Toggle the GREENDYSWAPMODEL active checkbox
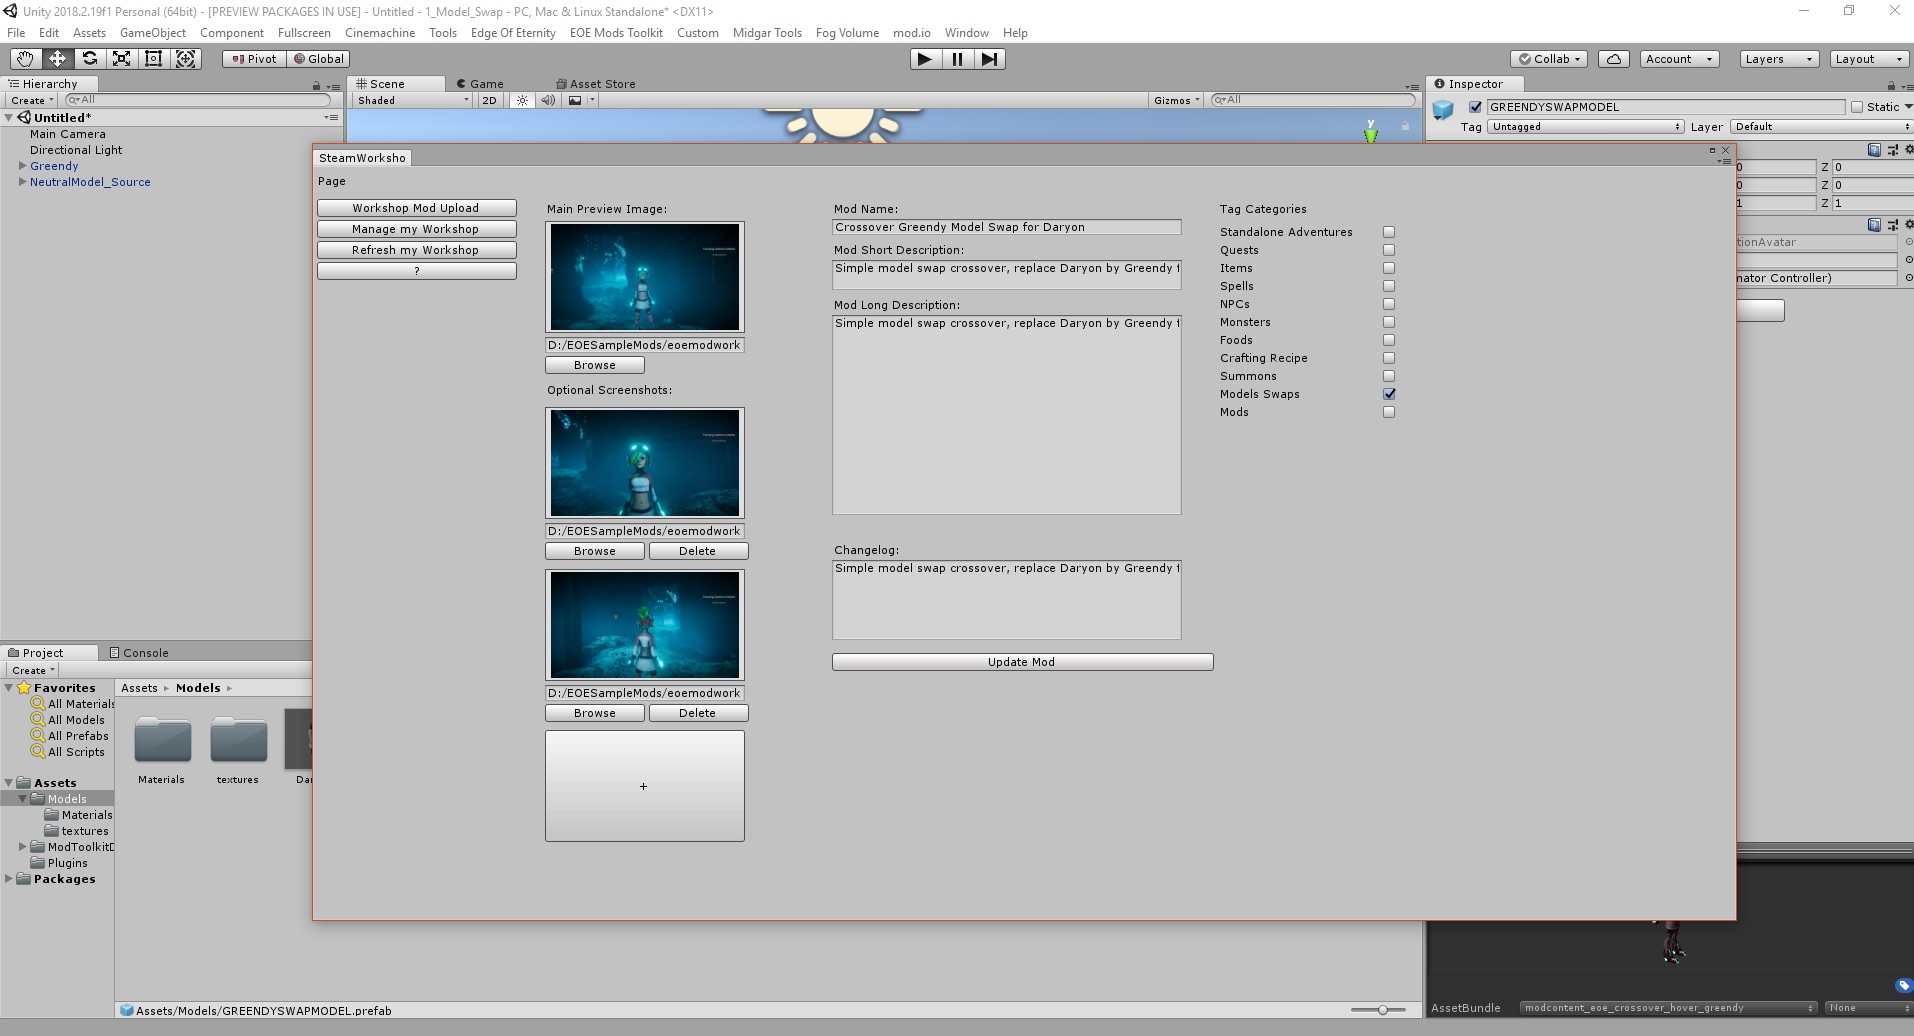The image size is (1914, 1036). [1475, 107]
